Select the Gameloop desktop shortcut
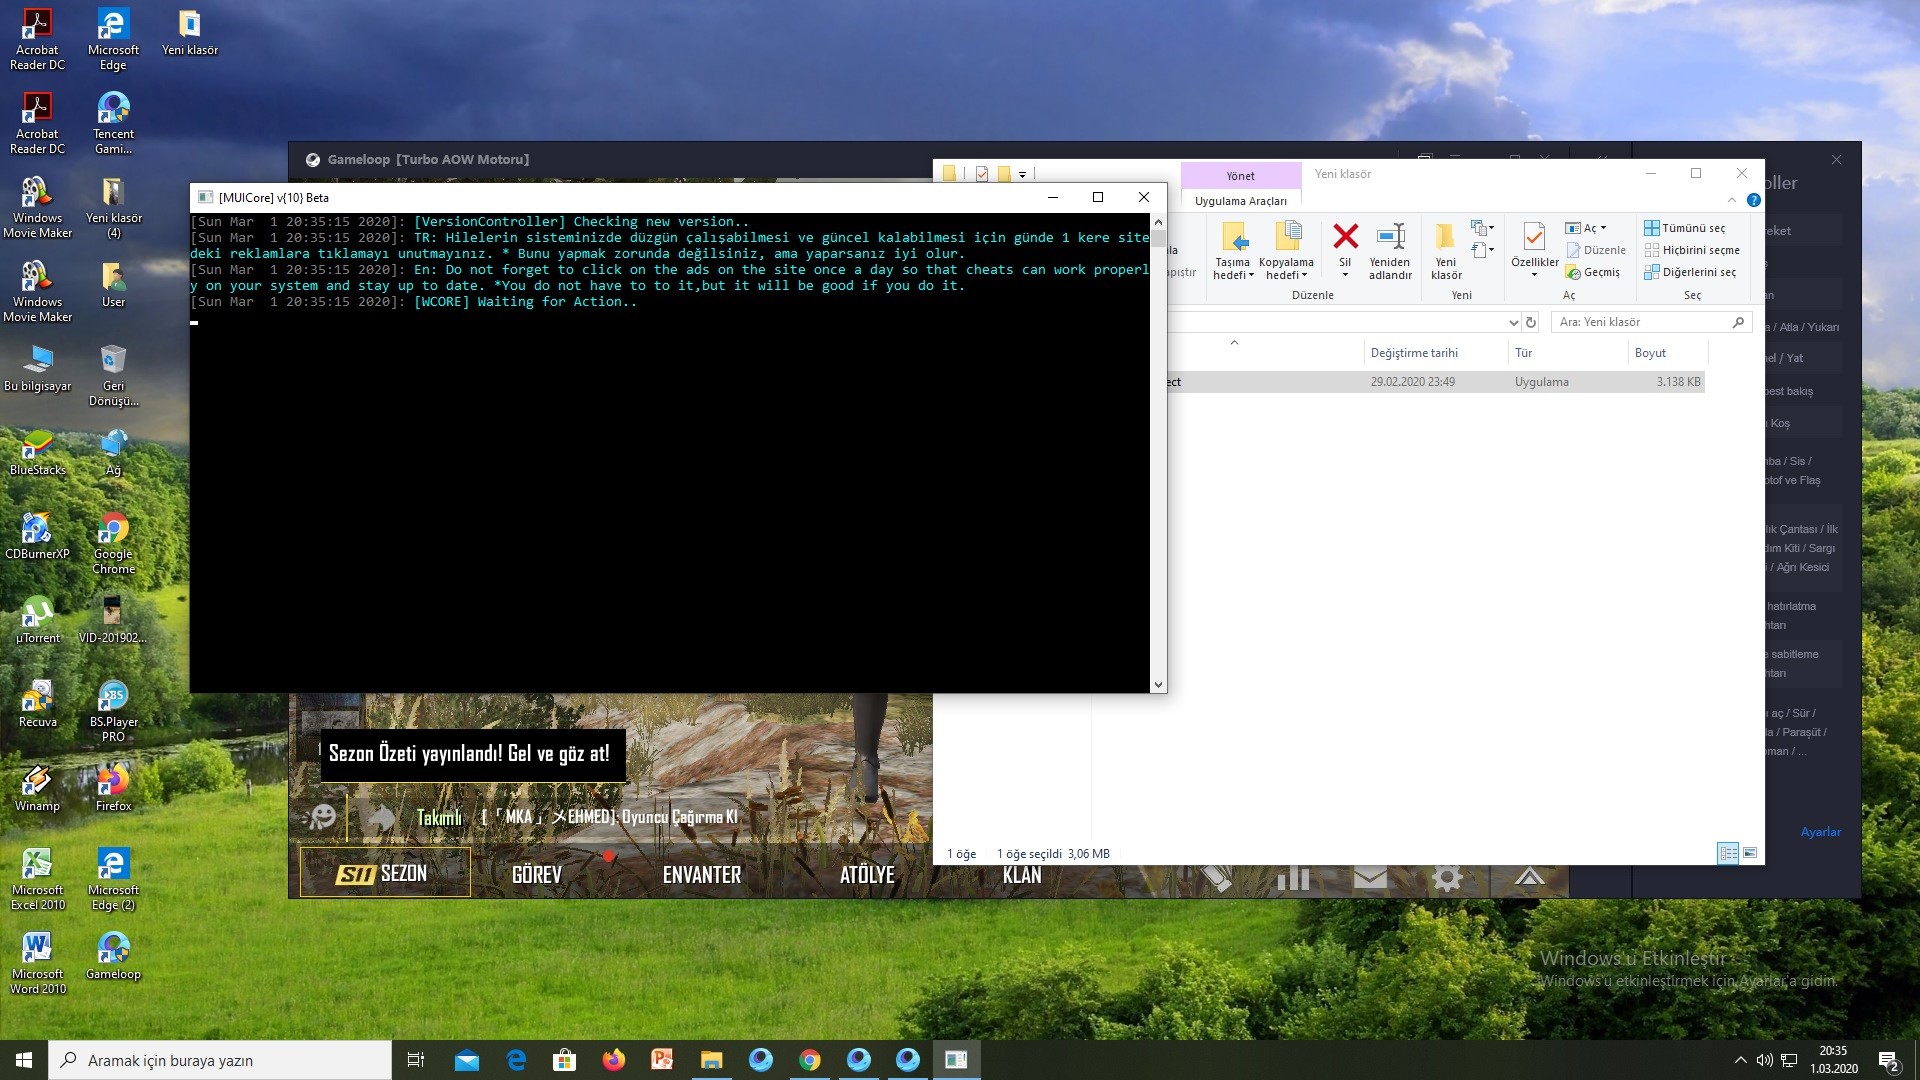 [x=113, y=956]
